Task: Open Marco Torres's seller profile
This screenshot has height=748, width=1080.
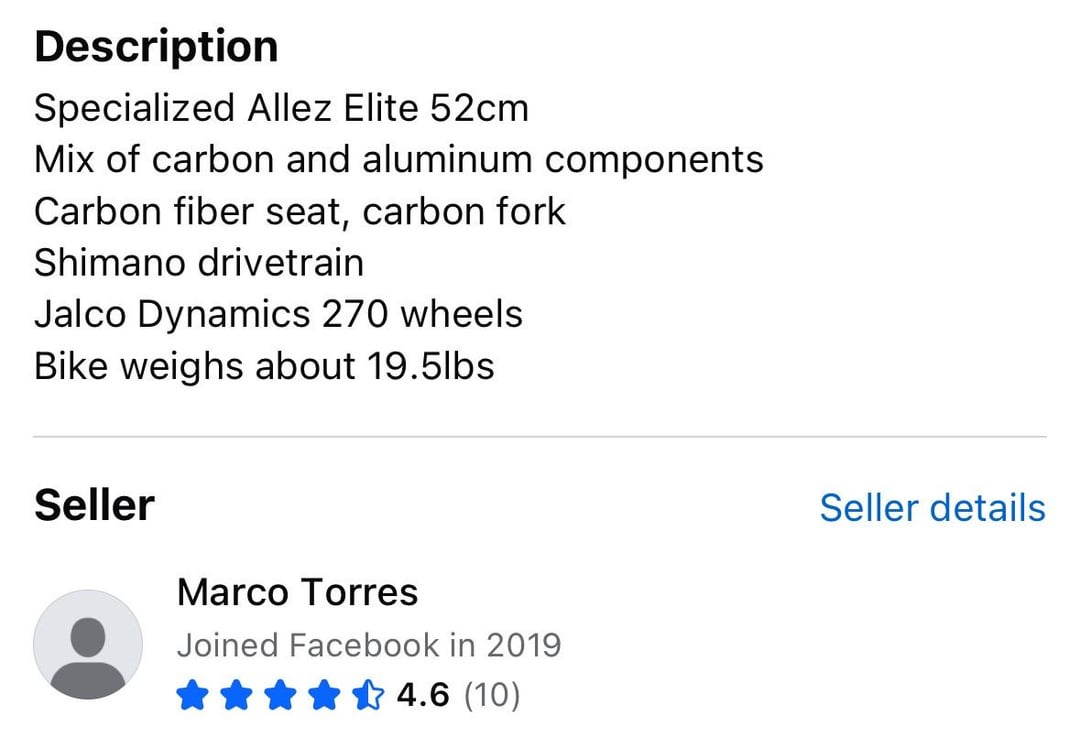Action: [297, 593]
